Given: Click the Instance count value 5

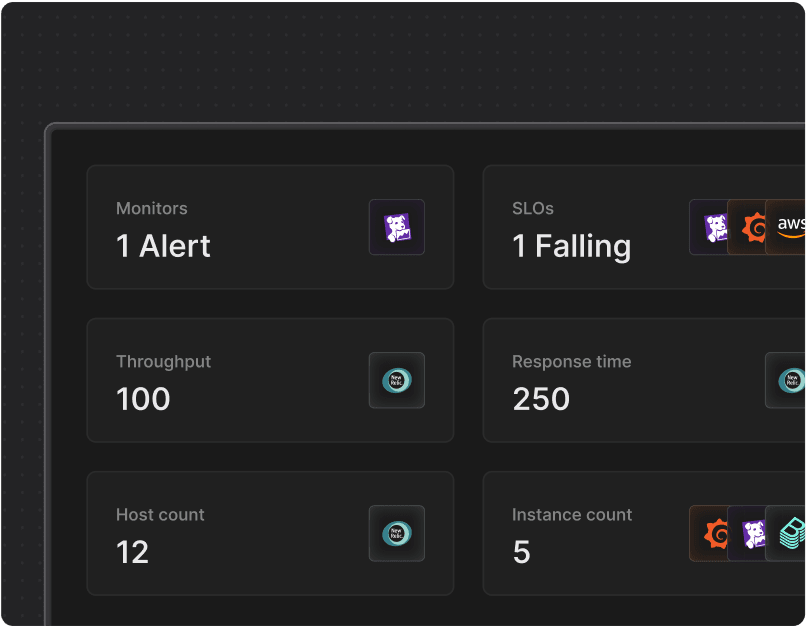Looking at the screenshot, I should coord(522,552).
